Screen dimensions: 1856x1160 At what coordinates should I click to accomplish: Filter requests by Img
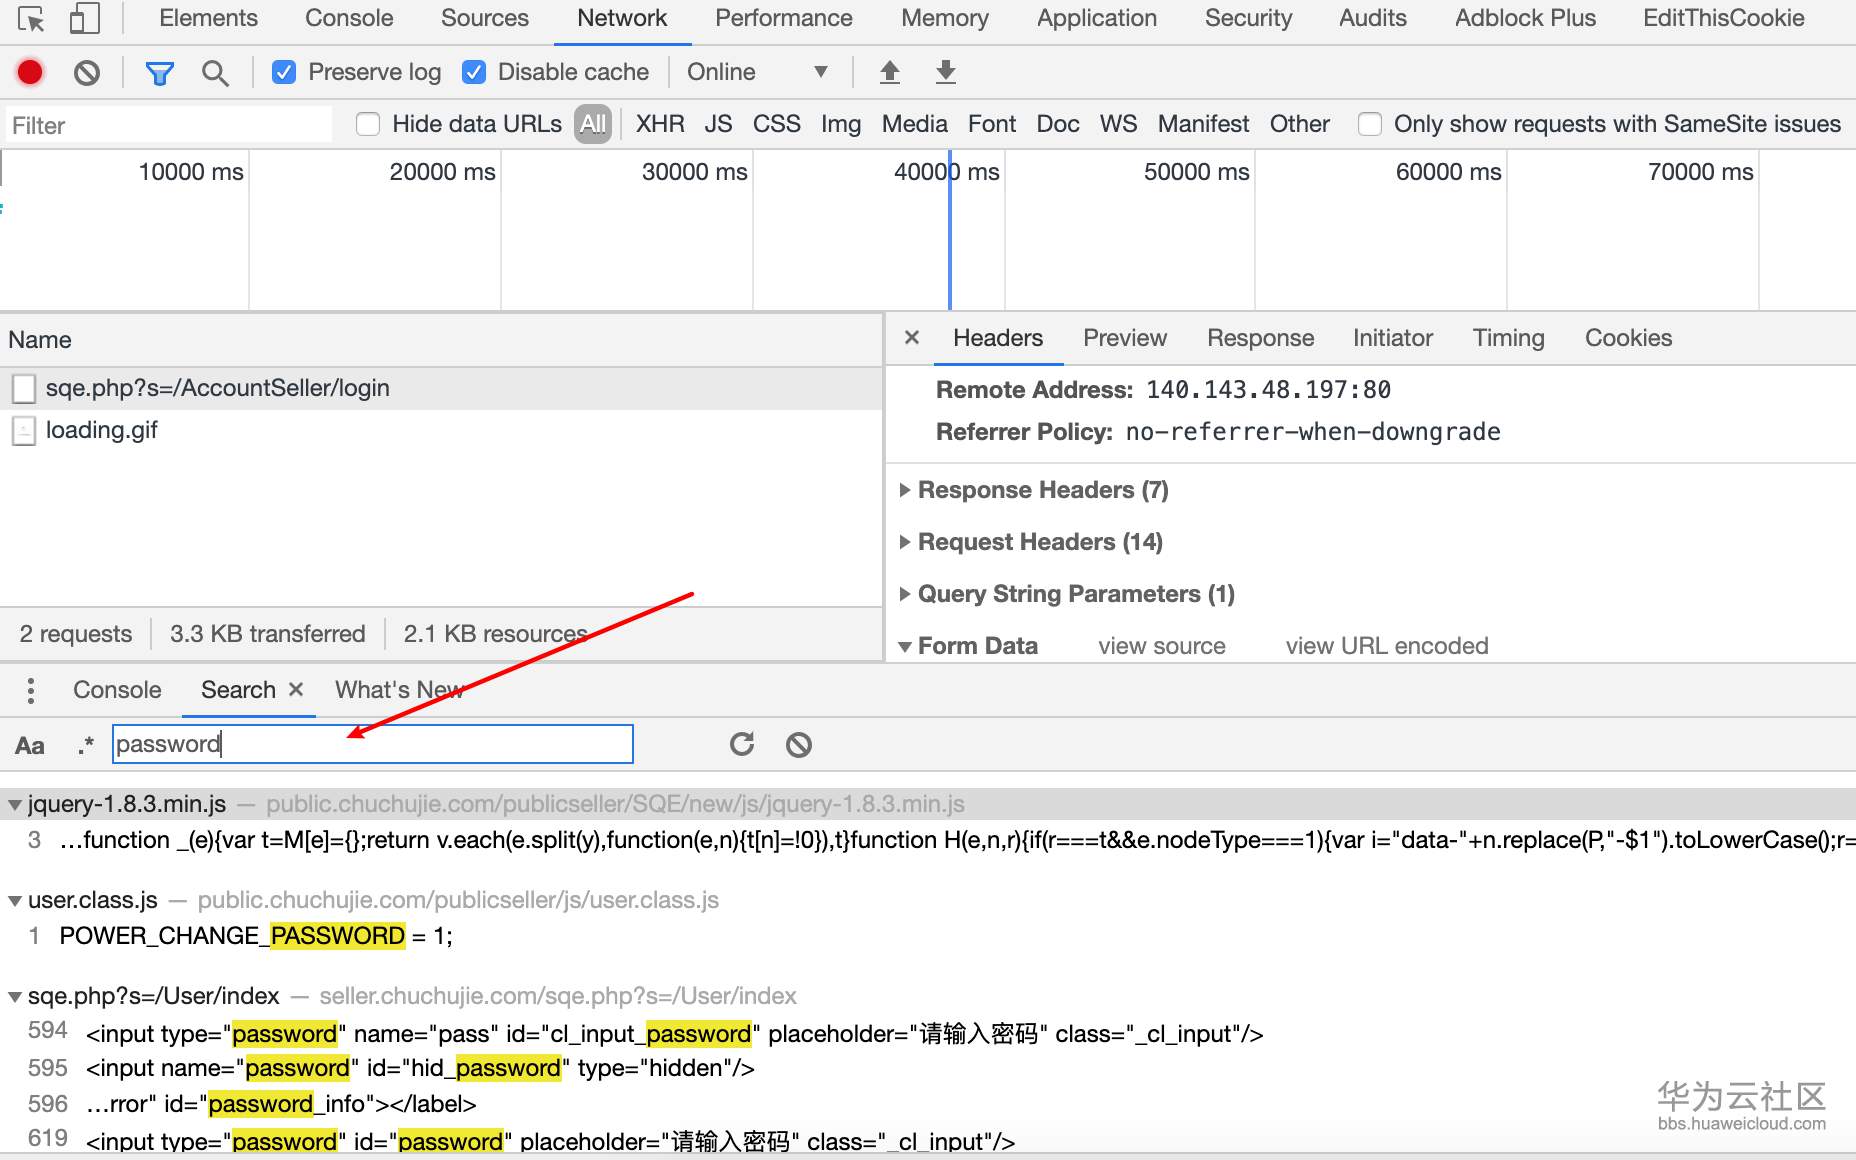click(841, 124)
